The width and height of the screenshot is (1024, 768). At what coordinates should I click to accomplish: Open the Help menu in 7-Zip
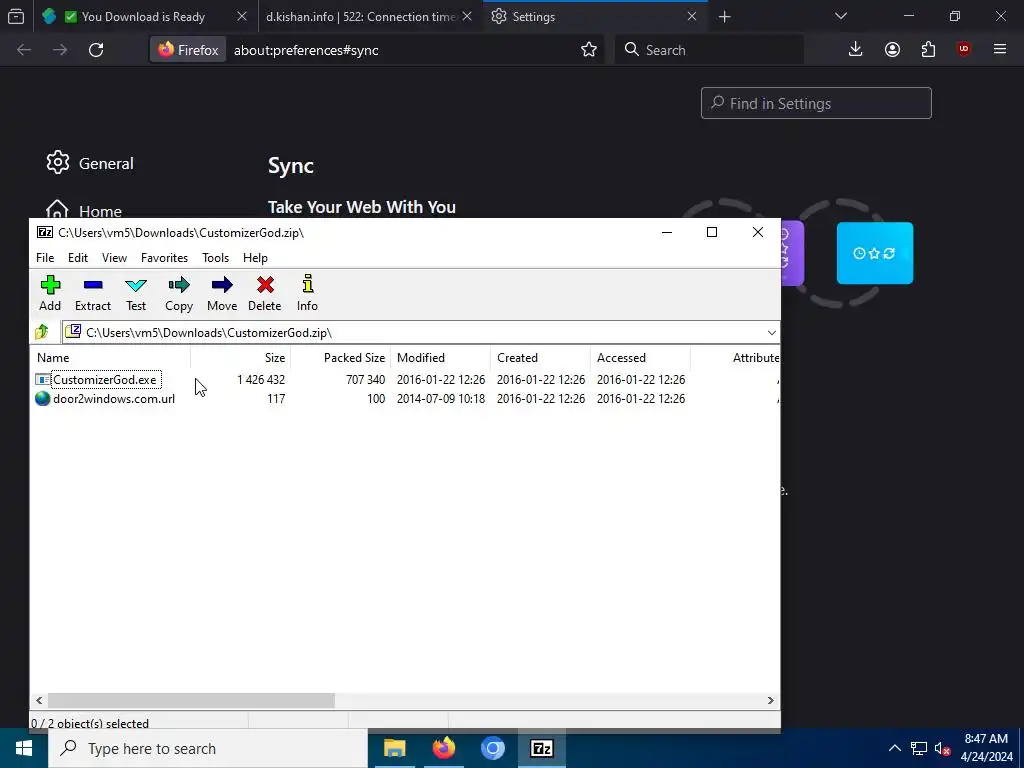255,258
